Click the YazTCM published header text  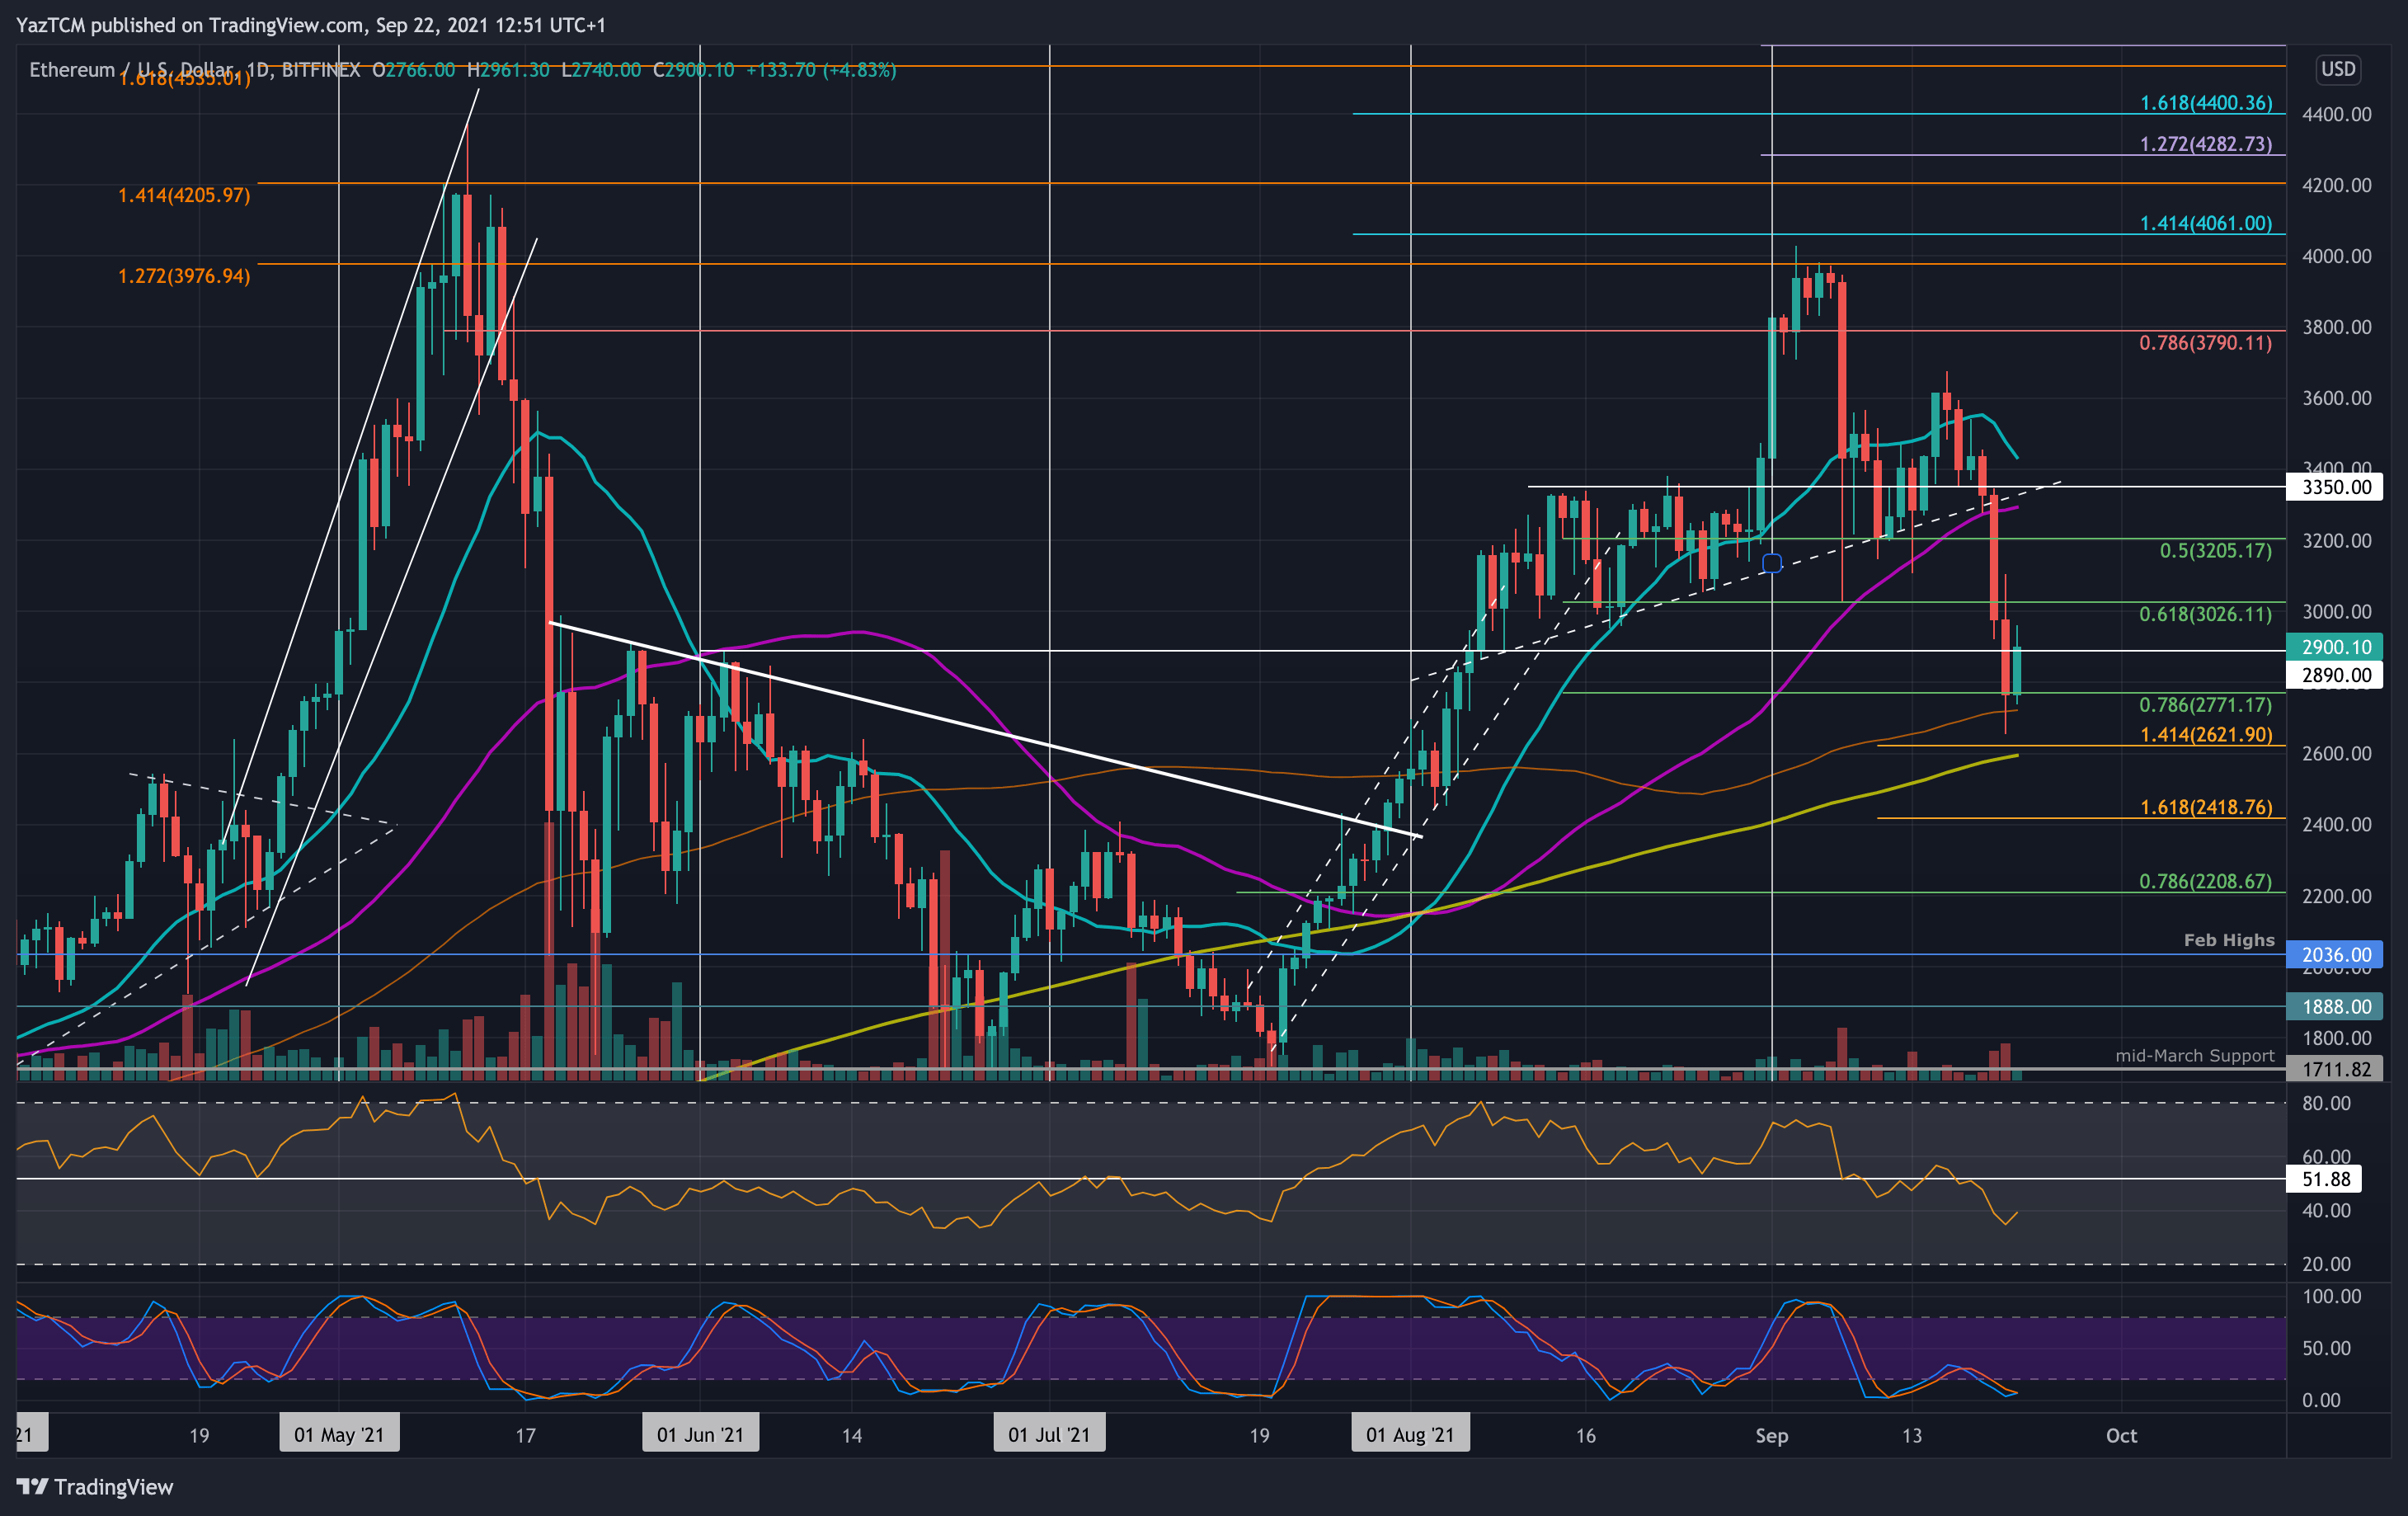[311, 25]
